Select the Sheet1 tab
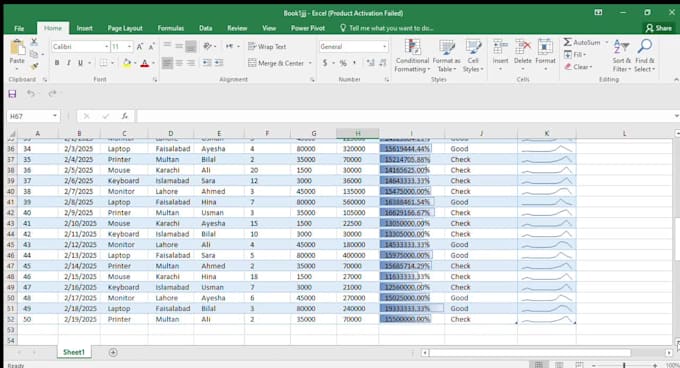This screenshot has height=368, width=680. (x=74, y=352)
